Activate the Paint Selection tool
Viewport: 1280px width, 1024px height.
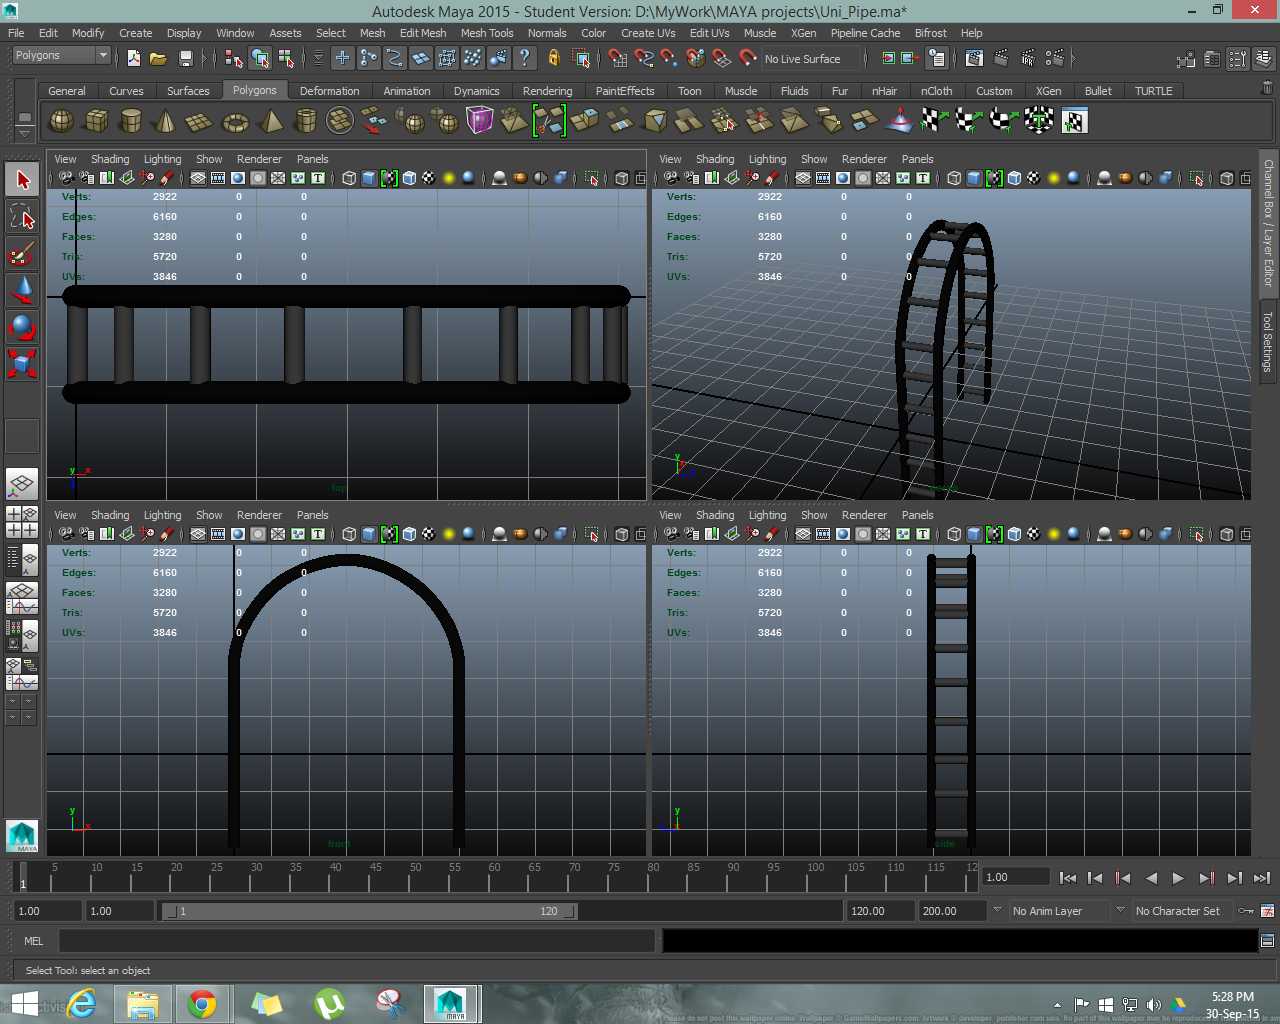click(x=22, y=254)
